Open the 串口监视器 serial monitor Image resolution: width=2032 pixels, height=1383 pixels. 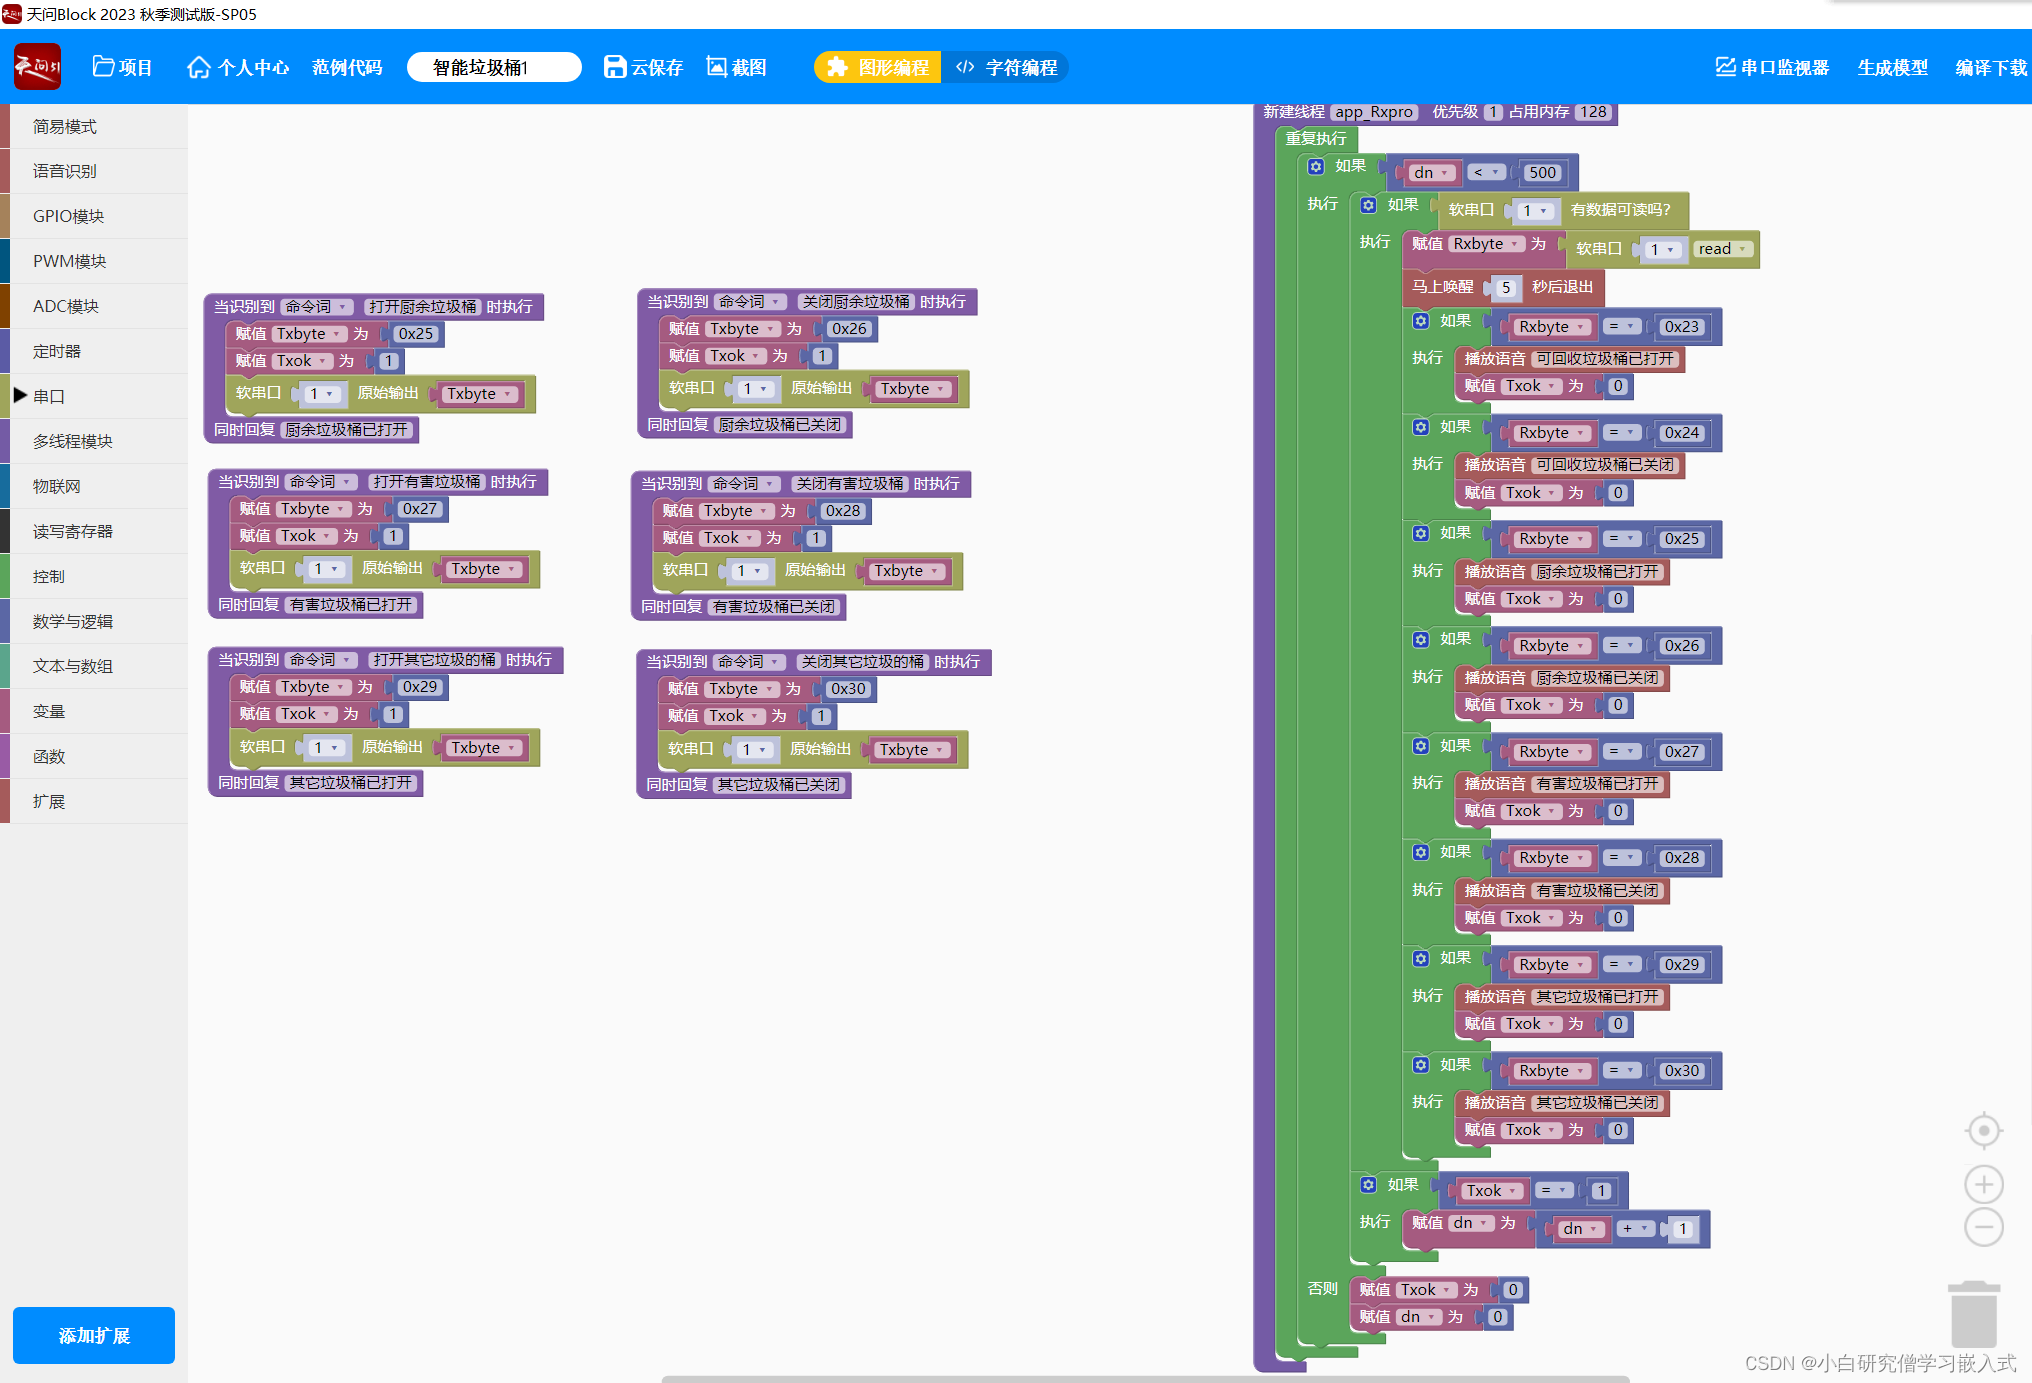coord(1772,67)
